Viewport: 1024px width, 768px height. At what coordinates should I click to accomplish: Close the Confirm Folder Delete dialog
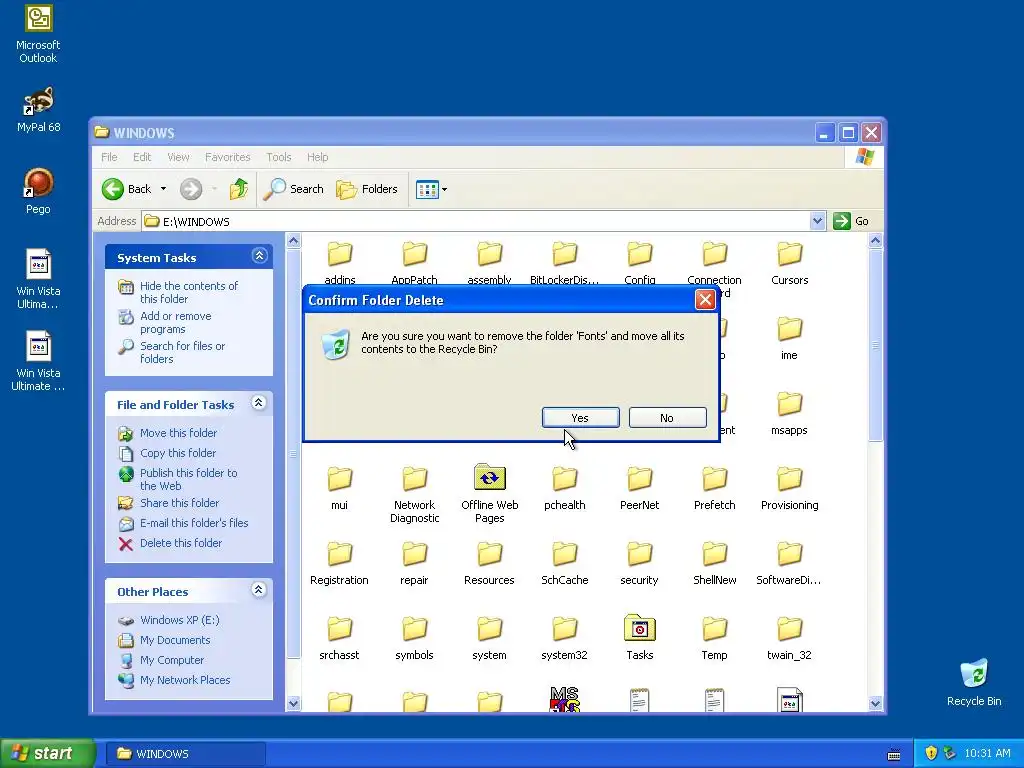point(705,300)
